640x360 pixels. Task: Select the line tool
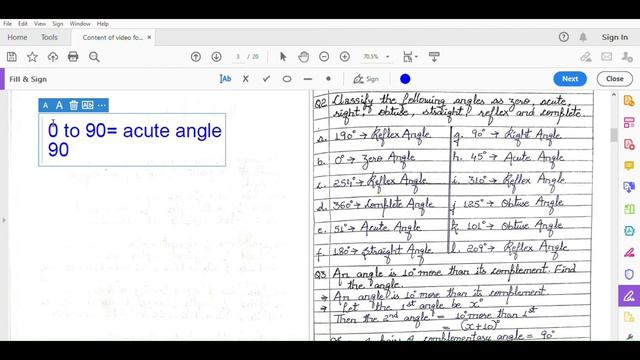click(x=308, y=79)
